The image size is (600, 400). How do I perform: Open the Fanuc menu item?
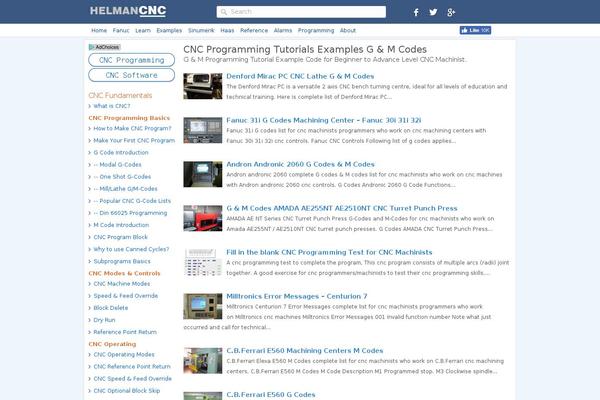[x=121, y=30]
